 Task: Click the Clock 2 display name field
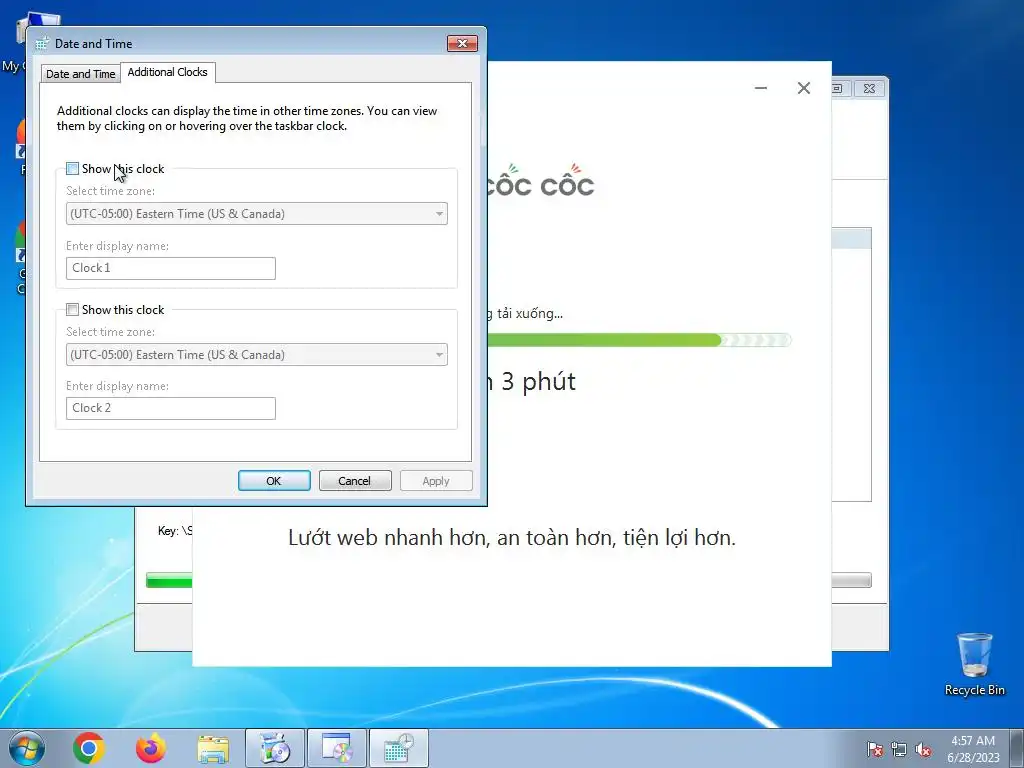(x=170, y=408)
